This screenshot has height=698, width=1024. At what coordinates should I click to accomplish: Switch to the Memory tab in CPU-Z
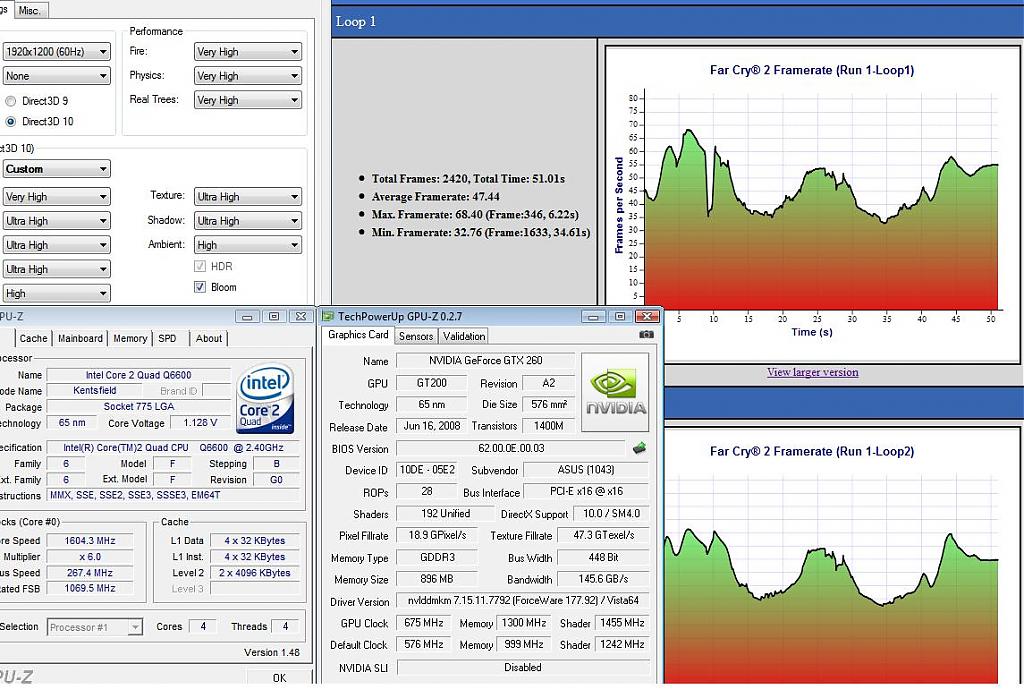click(x=130, y=338)
